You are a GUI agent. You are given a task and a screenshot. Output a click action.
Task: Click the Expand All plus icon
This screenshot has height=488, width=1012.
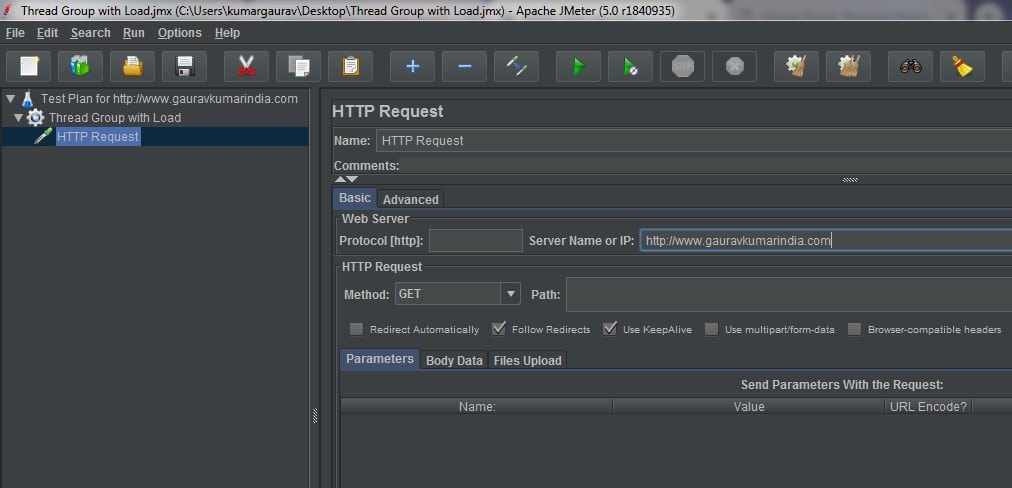pyautogui.click(x=412, y=67)
